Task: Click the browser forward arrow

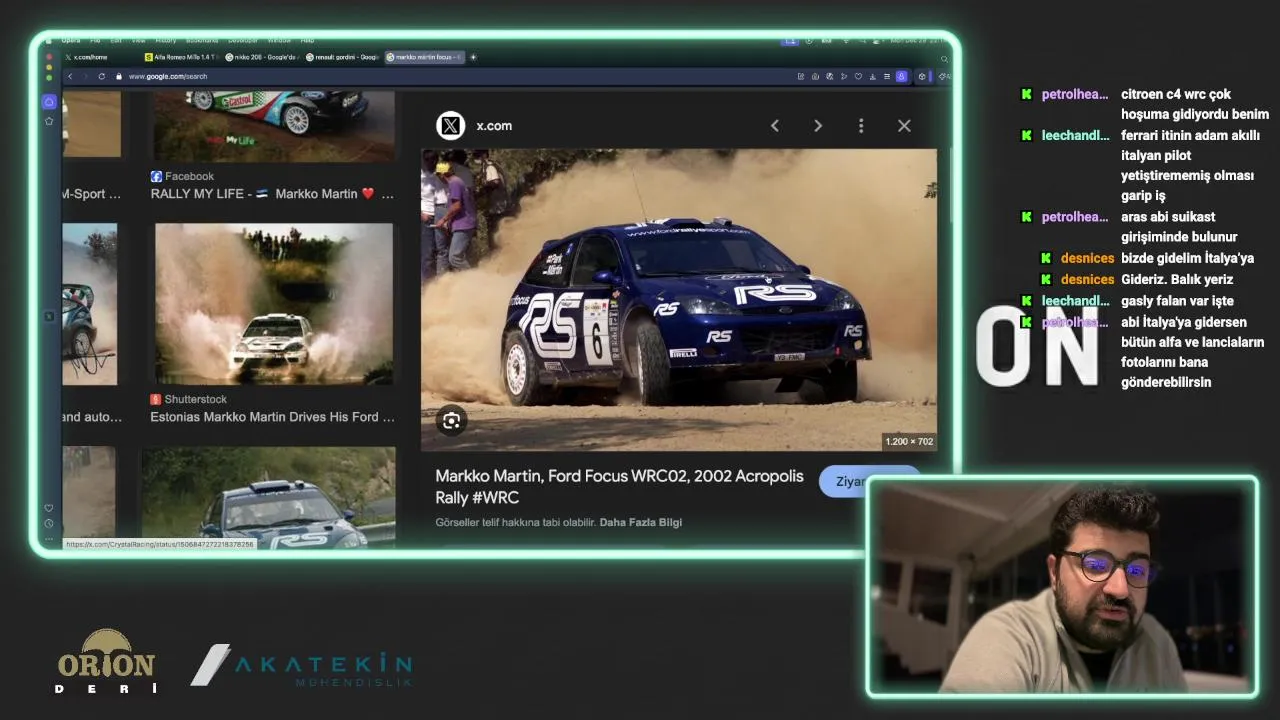Action: (x=85, y=76)
